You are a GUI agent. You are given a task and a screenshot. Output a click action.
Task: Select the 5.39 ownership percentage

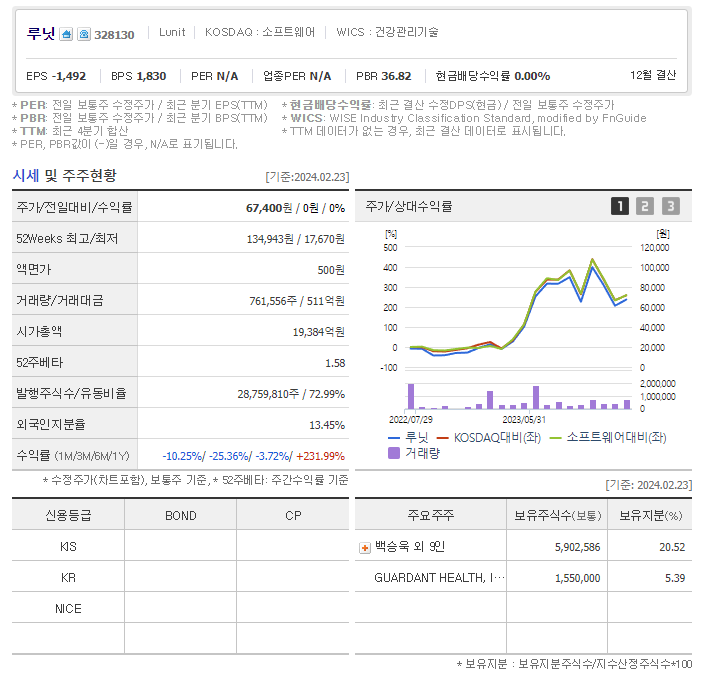[675, 578]
